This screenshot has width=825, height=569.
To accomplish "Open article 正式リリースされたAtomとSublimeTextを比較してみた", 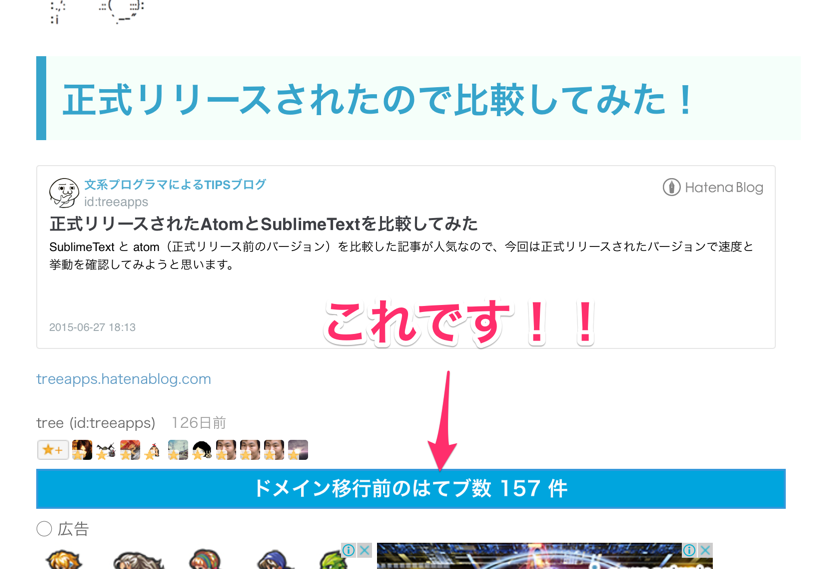I will pyautogui.click(x=264, y=224).
